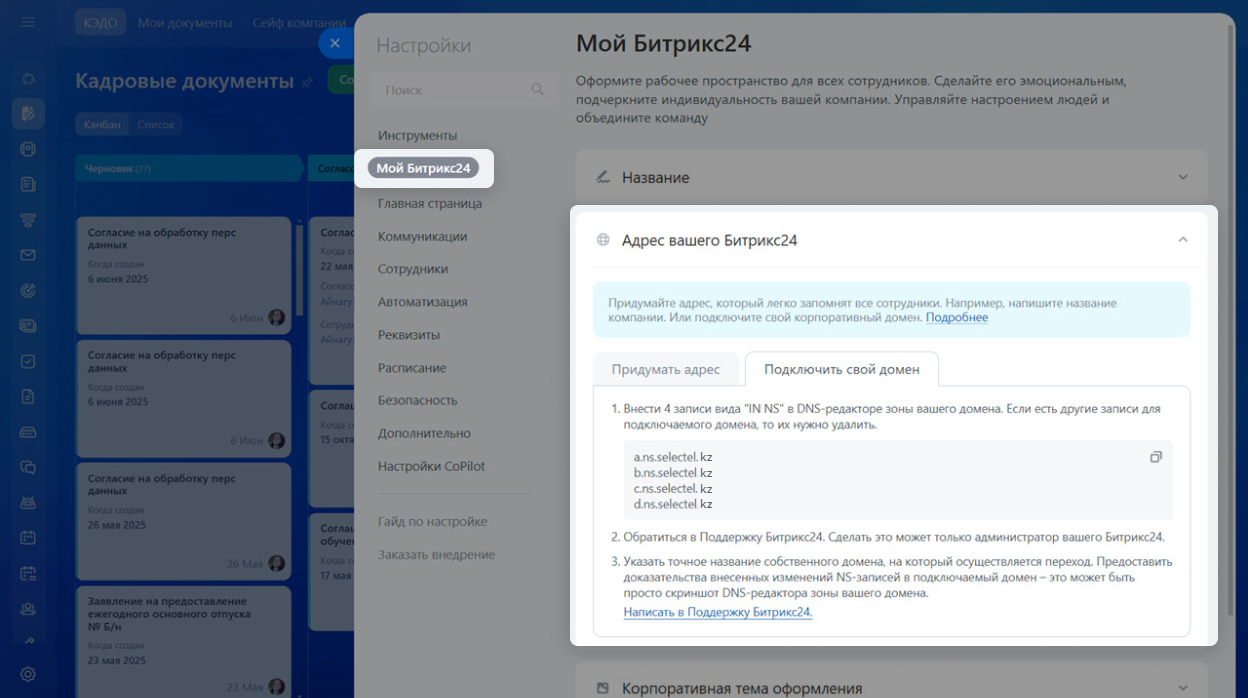Open the employees group icon in sidebar
The width and height of the screenshot is (1248, 698).
coord(28,608)
